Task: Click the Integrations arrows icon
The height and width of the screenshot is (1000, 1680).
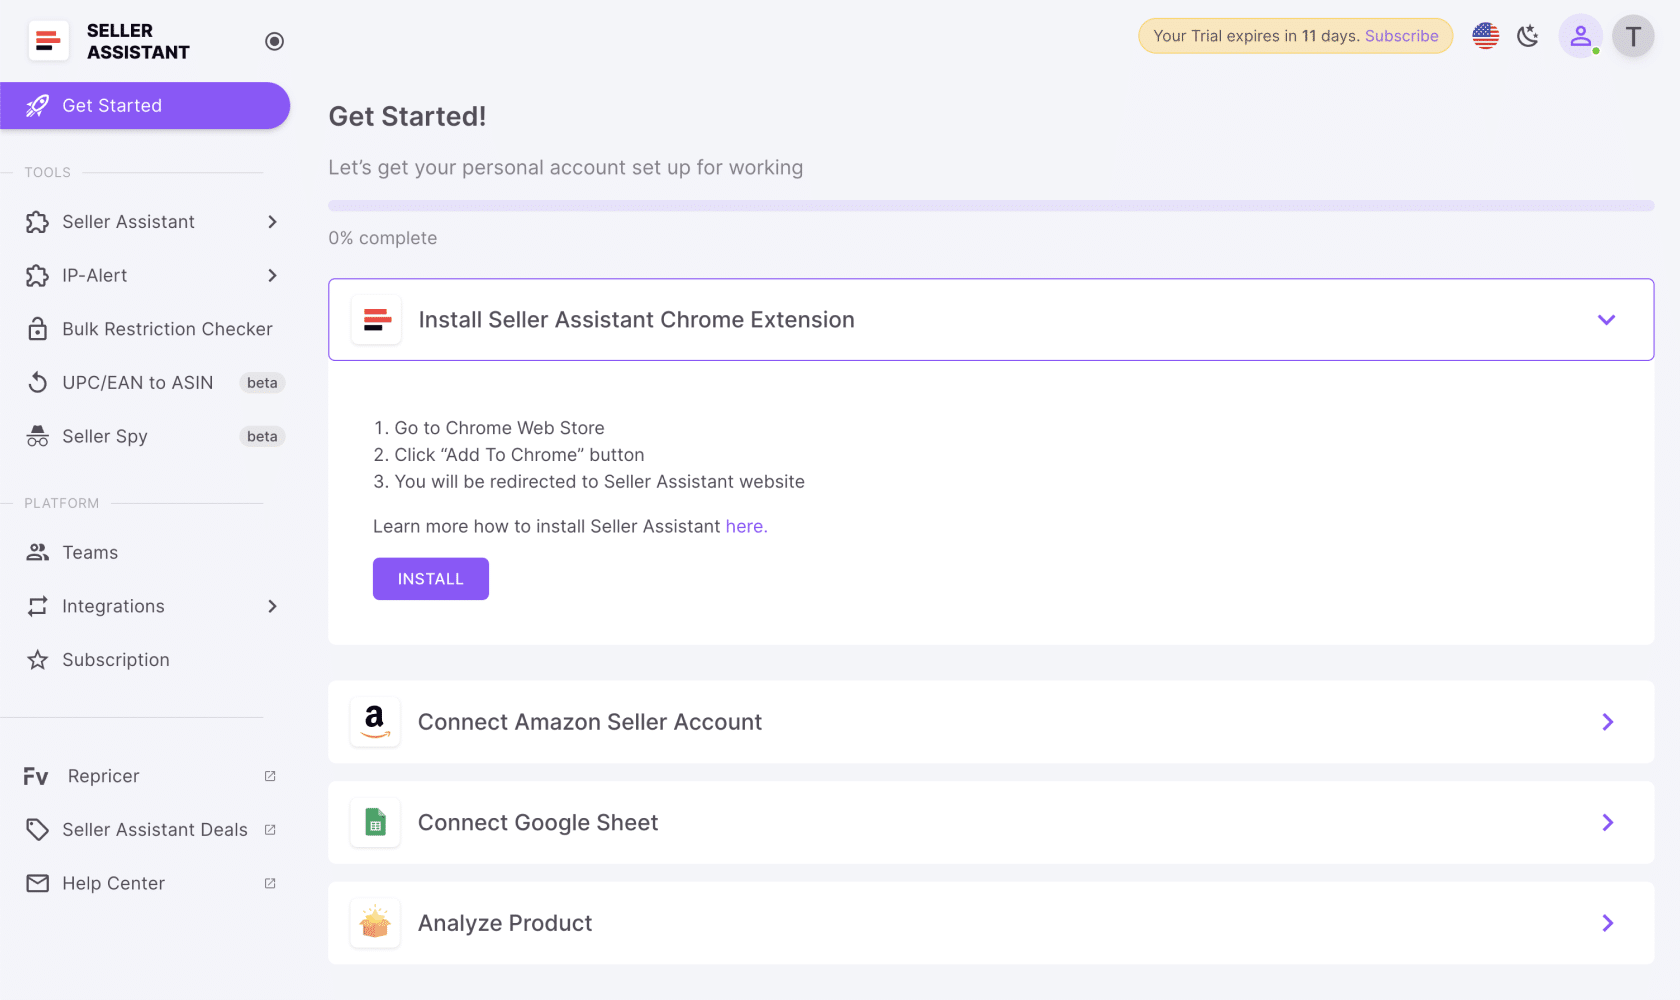Action: point(37,607)
